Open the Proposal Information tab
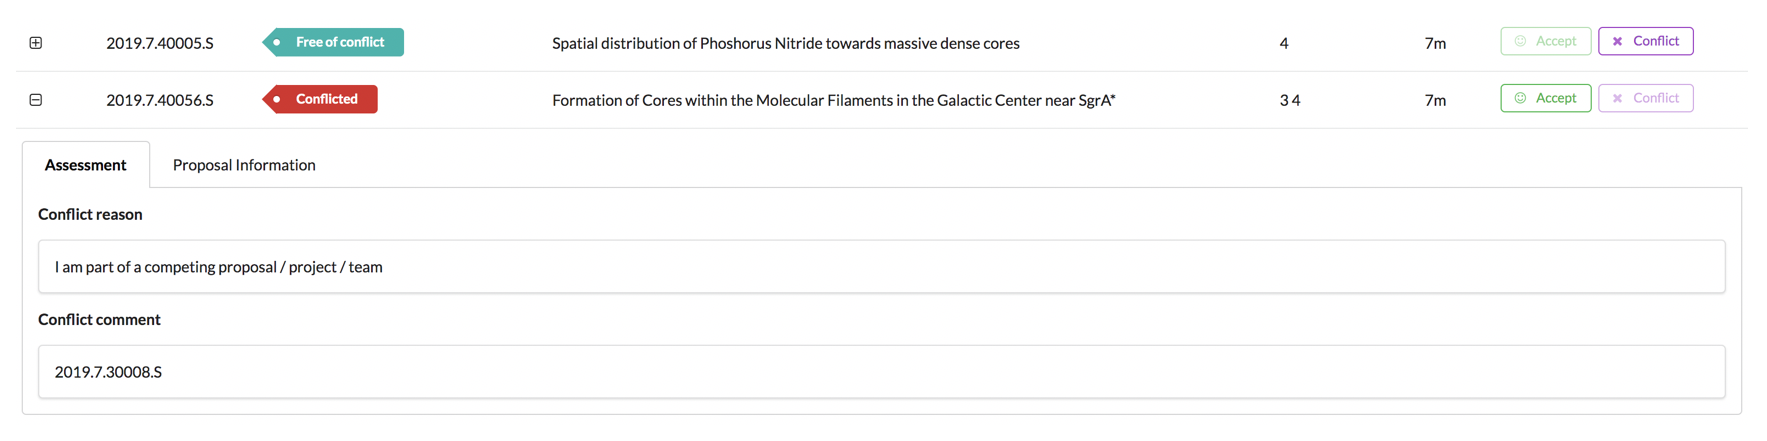 click(244, 165)
